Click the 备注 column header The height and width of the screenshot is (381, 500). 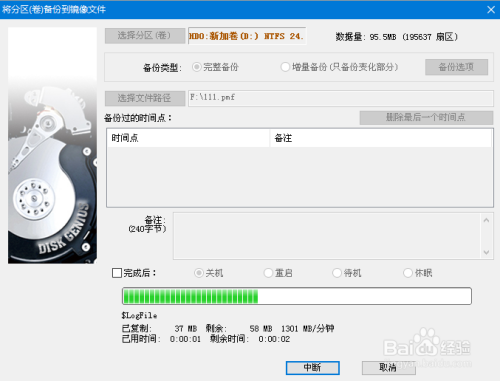[x=380, y=138]
